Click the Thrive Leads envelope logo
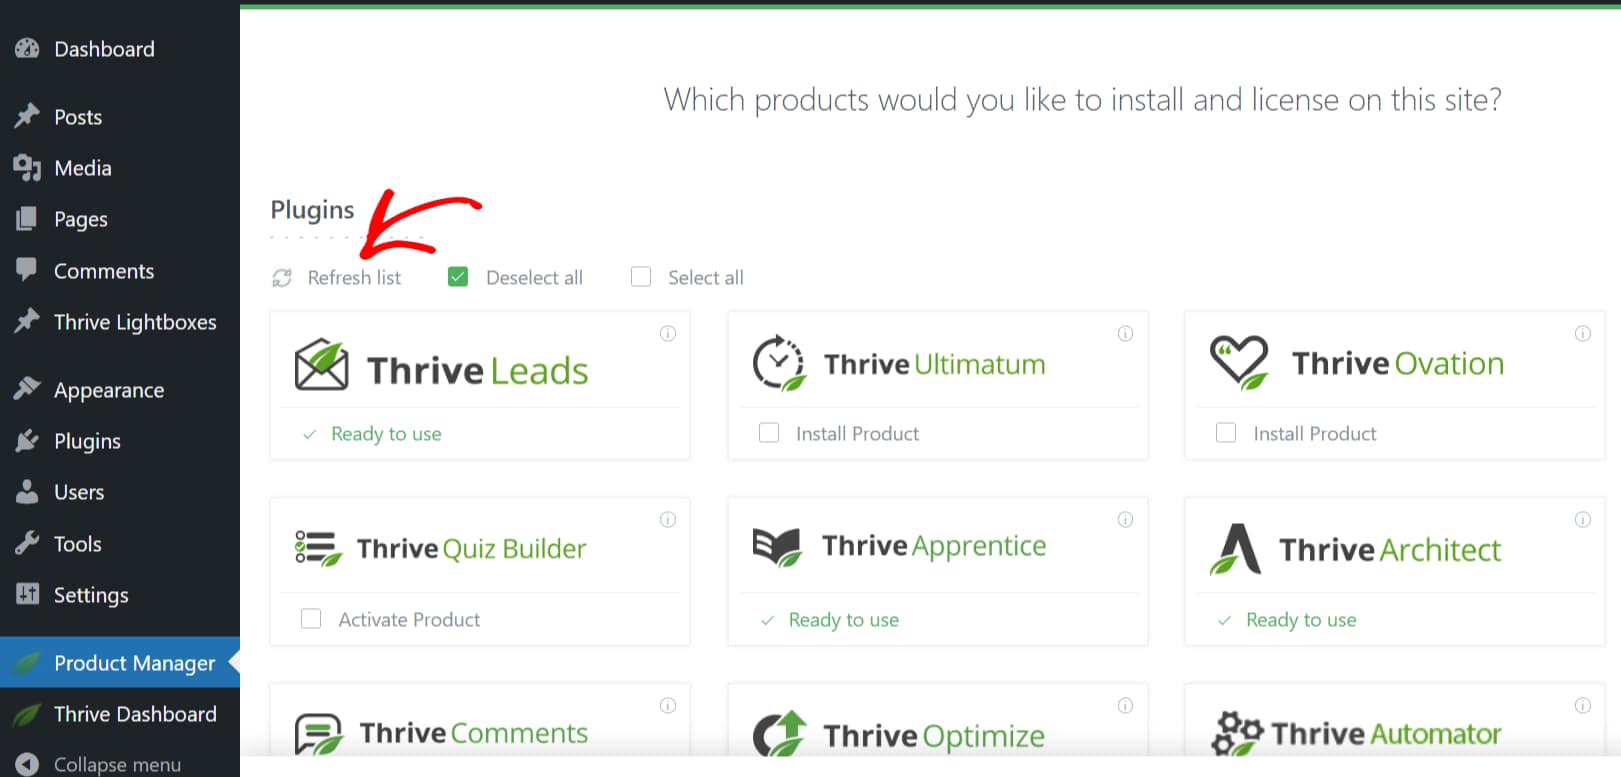Screen dimensions: 1621x777 click(321, 366)
